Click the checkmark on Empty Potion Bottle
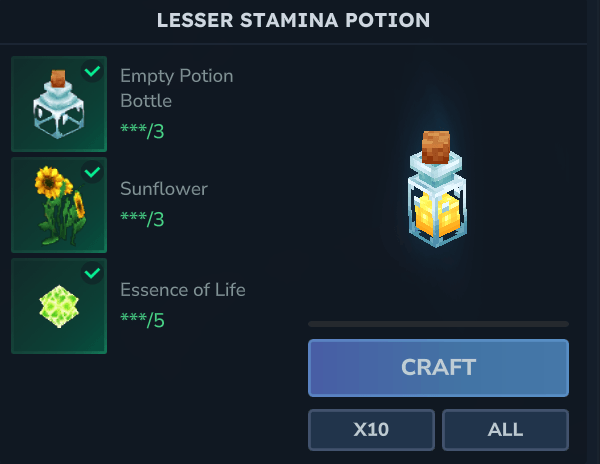 coord(93,71)
